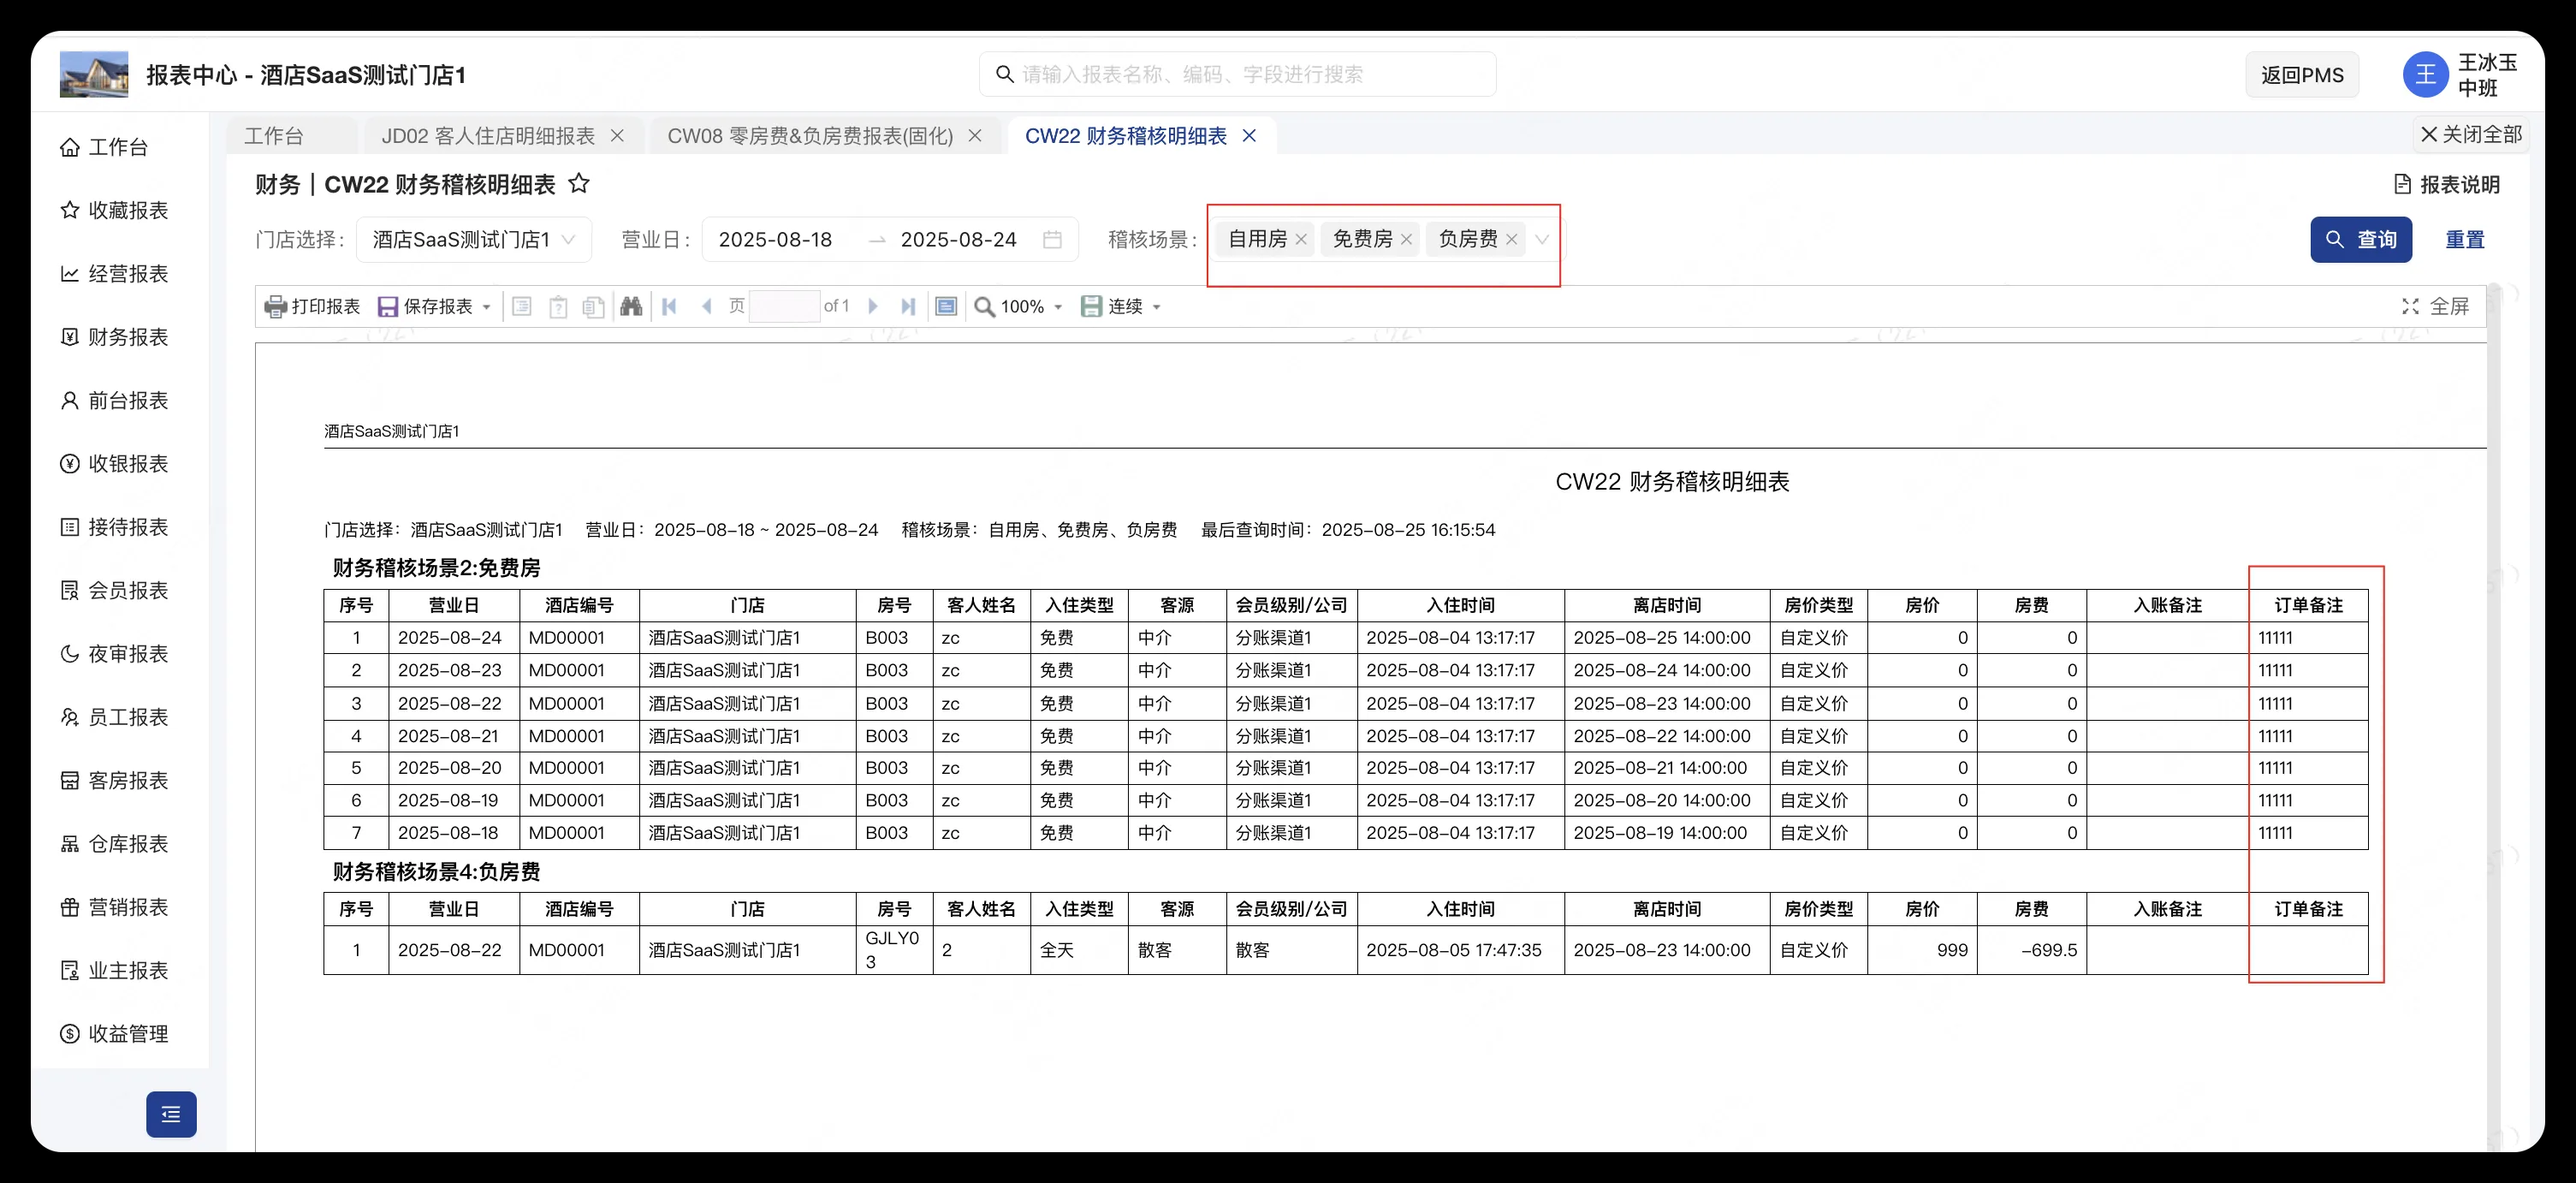Switch to CW08 零房费&负房费报表 tab
The image size is (2576, 1183).
click(x=810, y=135)
